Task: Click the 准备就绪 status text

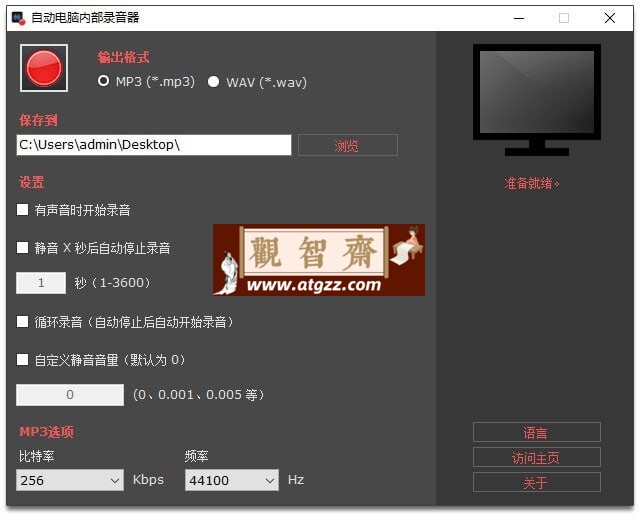Action: coord(532,183)
